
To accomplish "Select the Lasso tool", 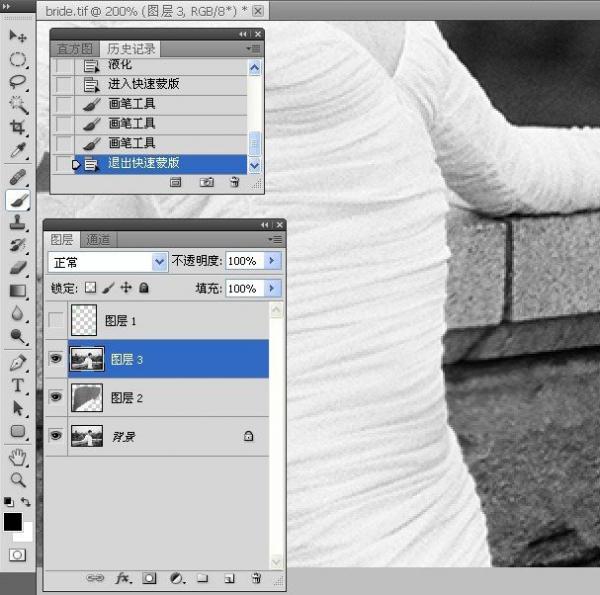I will coord(18,82).
